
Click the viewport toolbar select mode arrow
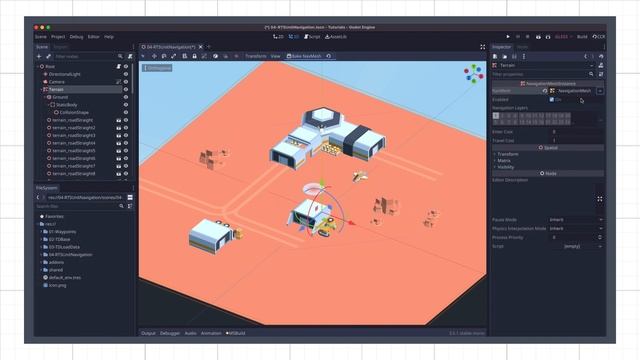143,56
